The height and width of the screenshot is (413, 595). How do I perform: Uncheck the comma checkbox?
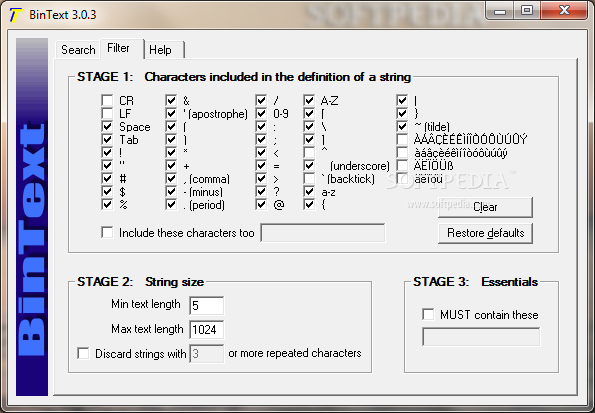click(171, 178)
